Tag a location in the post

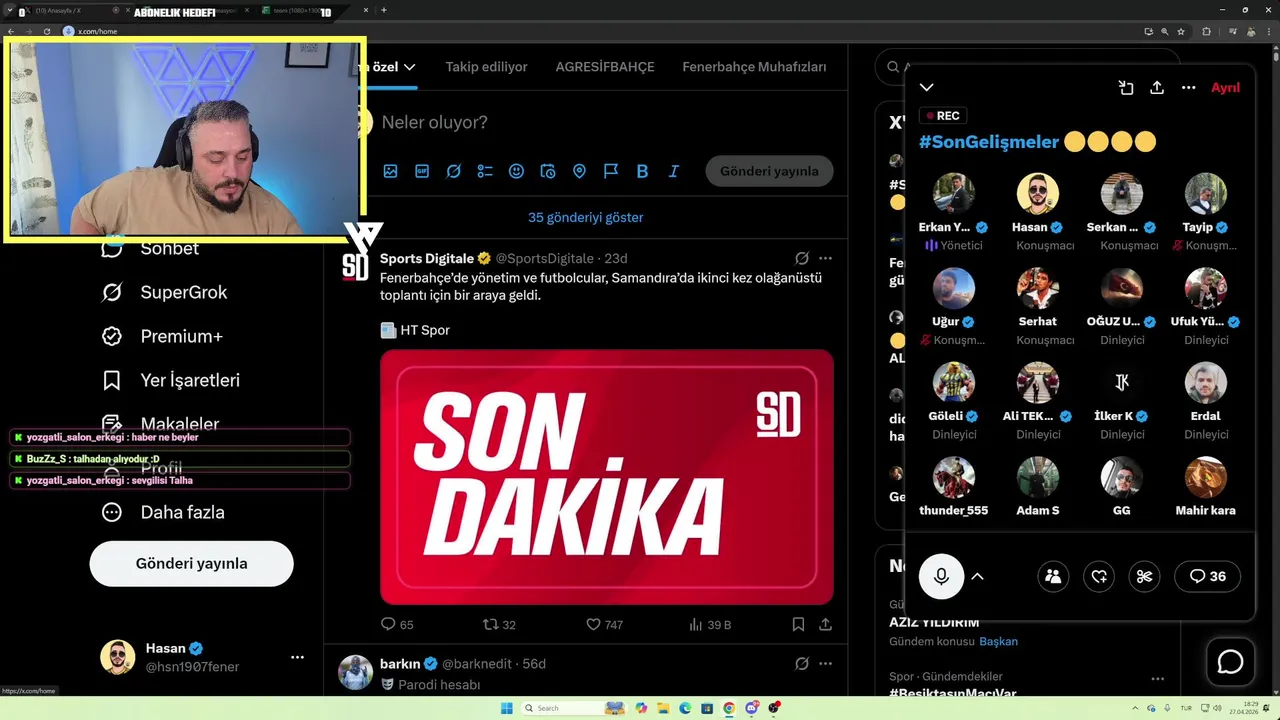579,171
